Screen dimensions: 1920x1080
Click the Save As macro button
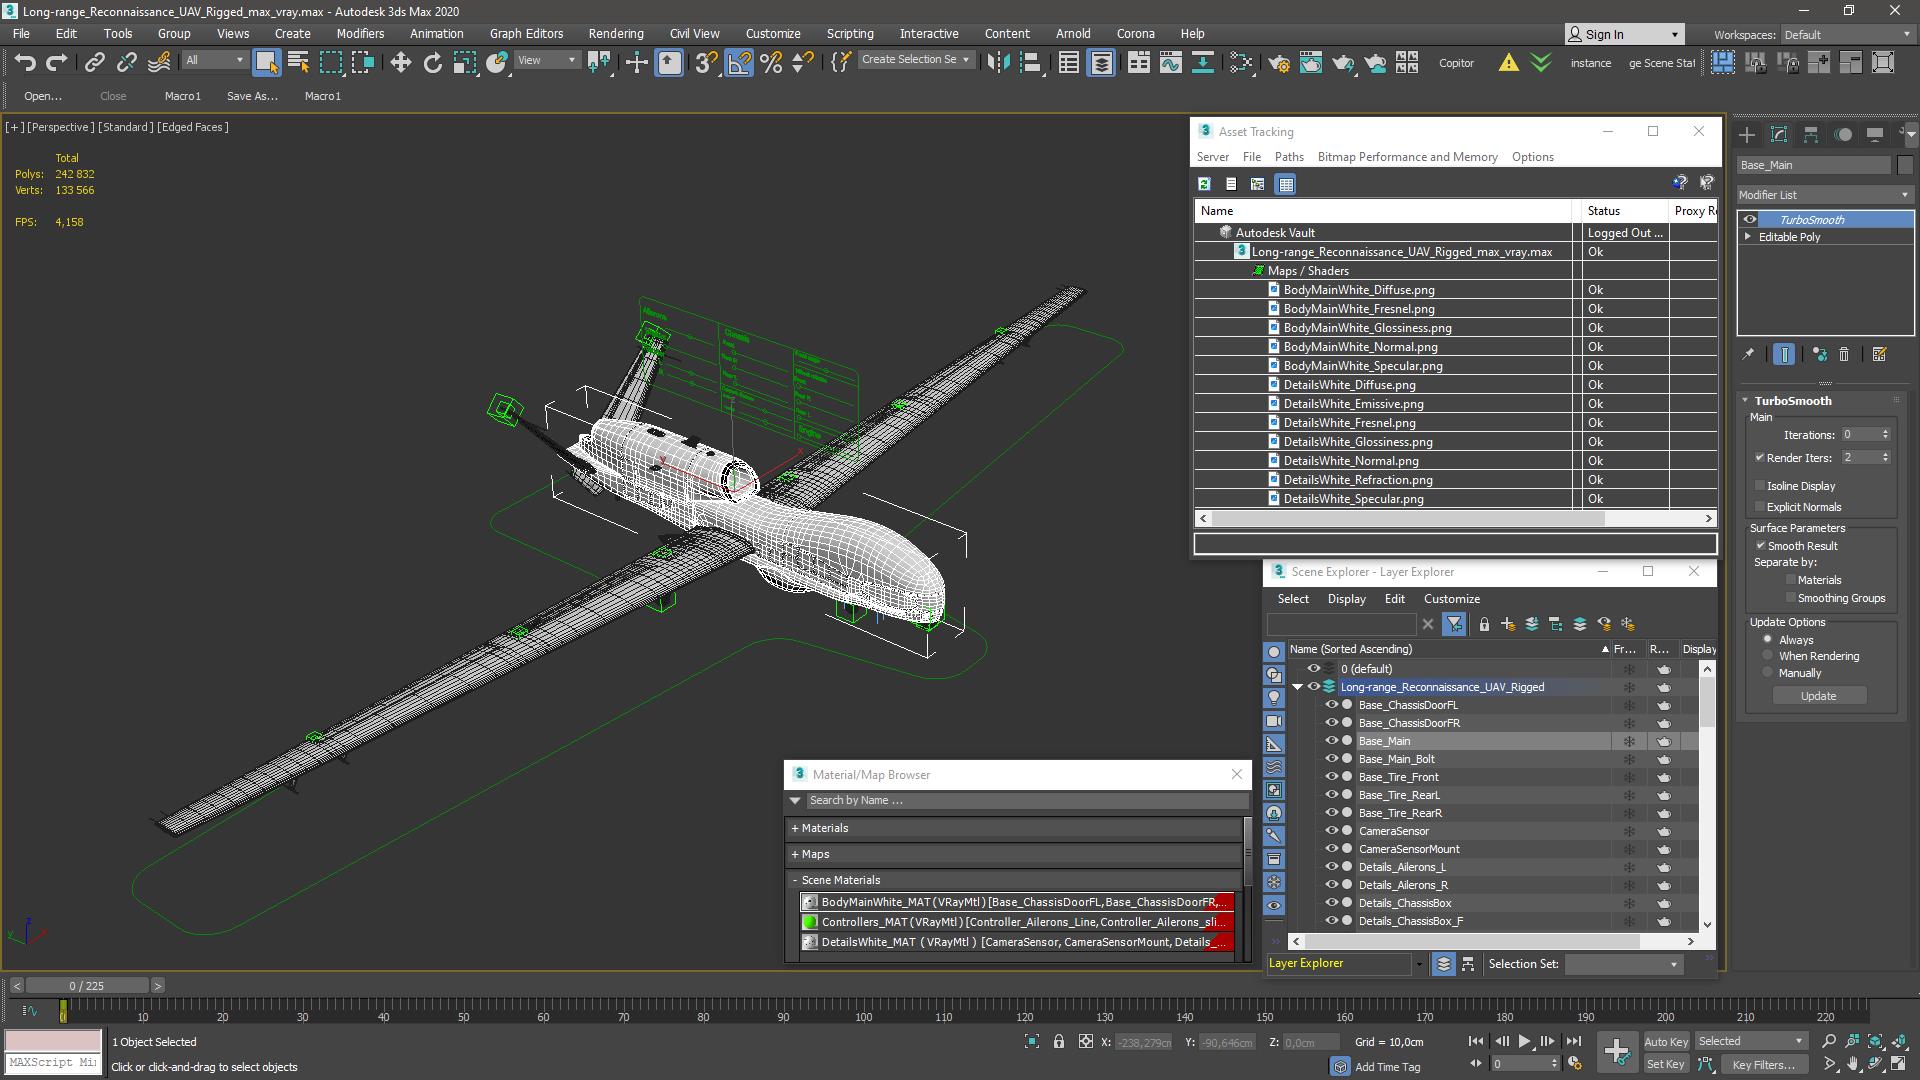click(252, 96)
